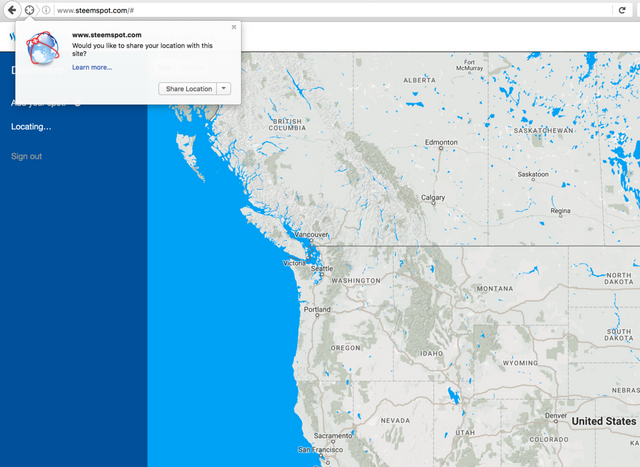Click the Locating… sidebar entry
Image resolution: width=640 pixels, height=467 pixels.
point(31,127)
